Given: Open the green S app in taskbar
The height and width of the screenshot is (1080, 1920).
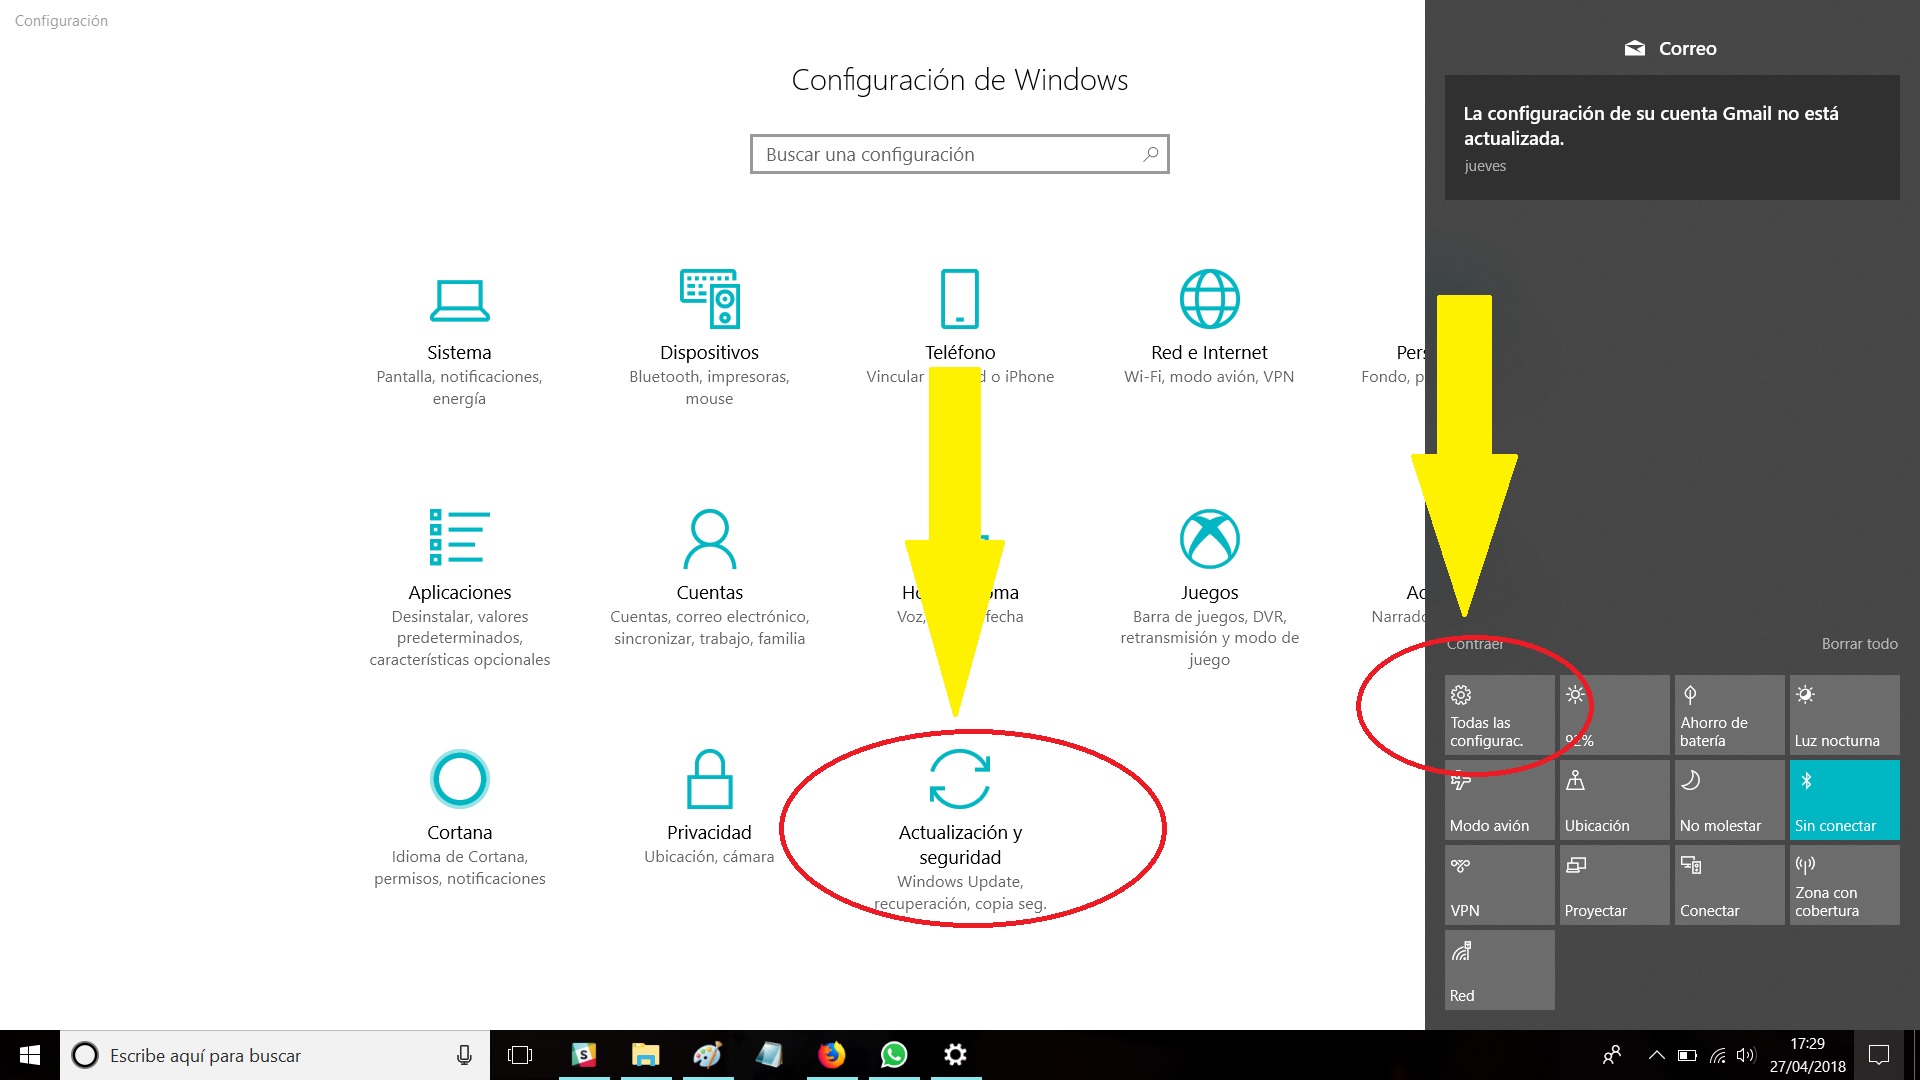Looking at the screenshot, I should (584, 1055).
